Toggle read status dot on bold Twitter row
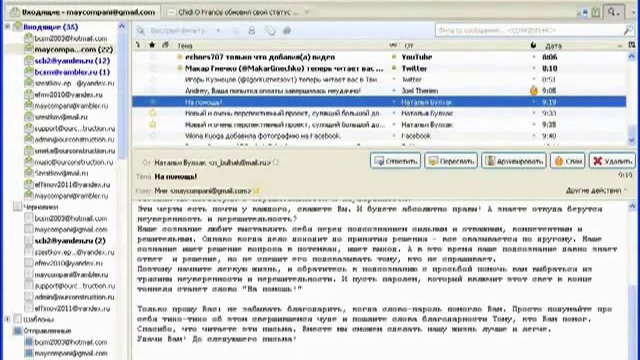The image size is (640, 360). click(394, 68)
